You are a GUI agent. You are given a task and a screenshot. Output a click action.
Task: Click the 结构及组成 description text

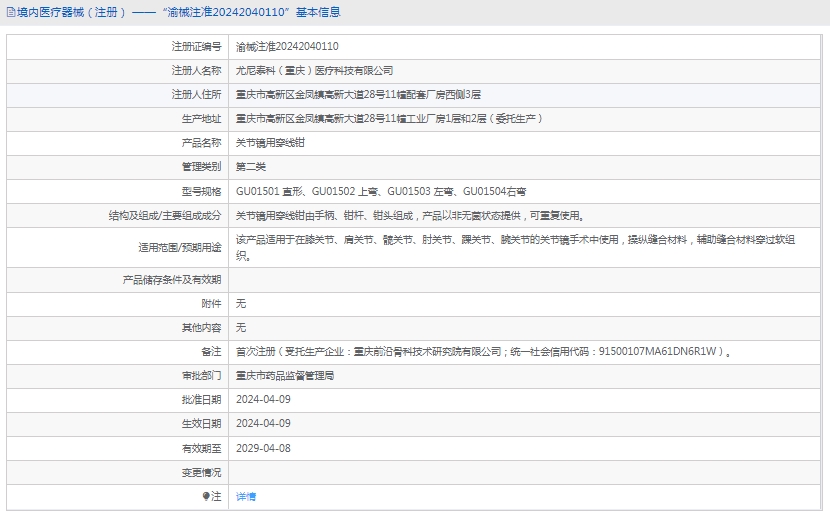pyautogui.click(x=410, y=215)
